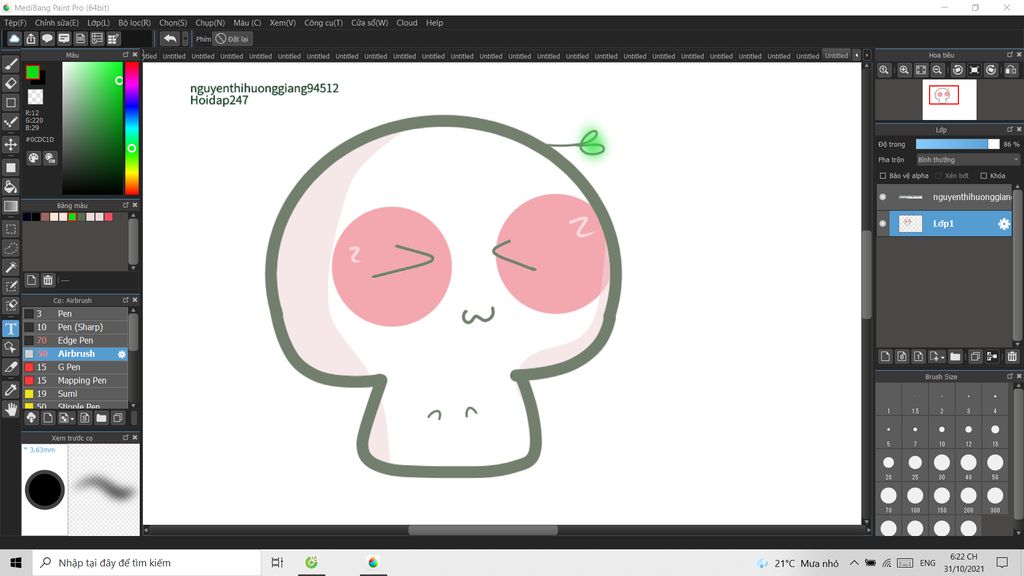
Task: Select the Select Eraser tool
Action: point(10,305)
